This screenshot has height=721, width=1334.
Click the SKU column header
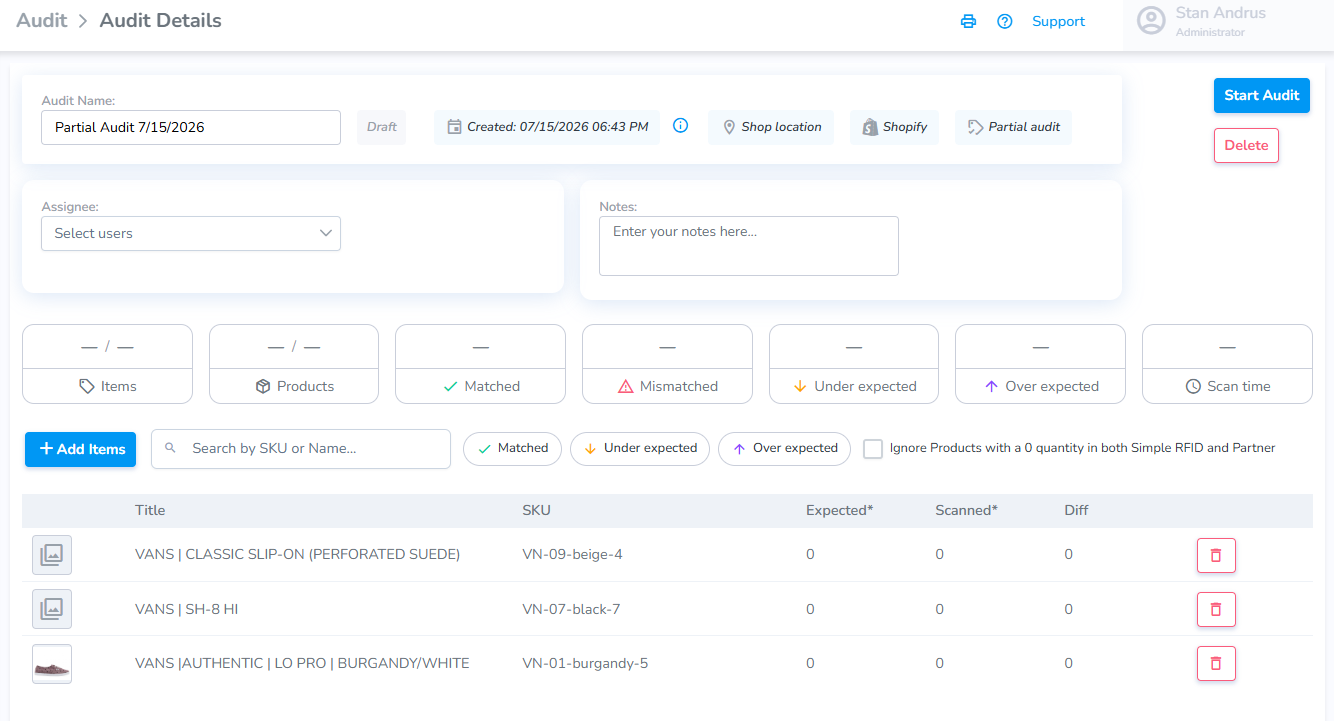click(x=536, y=510)
